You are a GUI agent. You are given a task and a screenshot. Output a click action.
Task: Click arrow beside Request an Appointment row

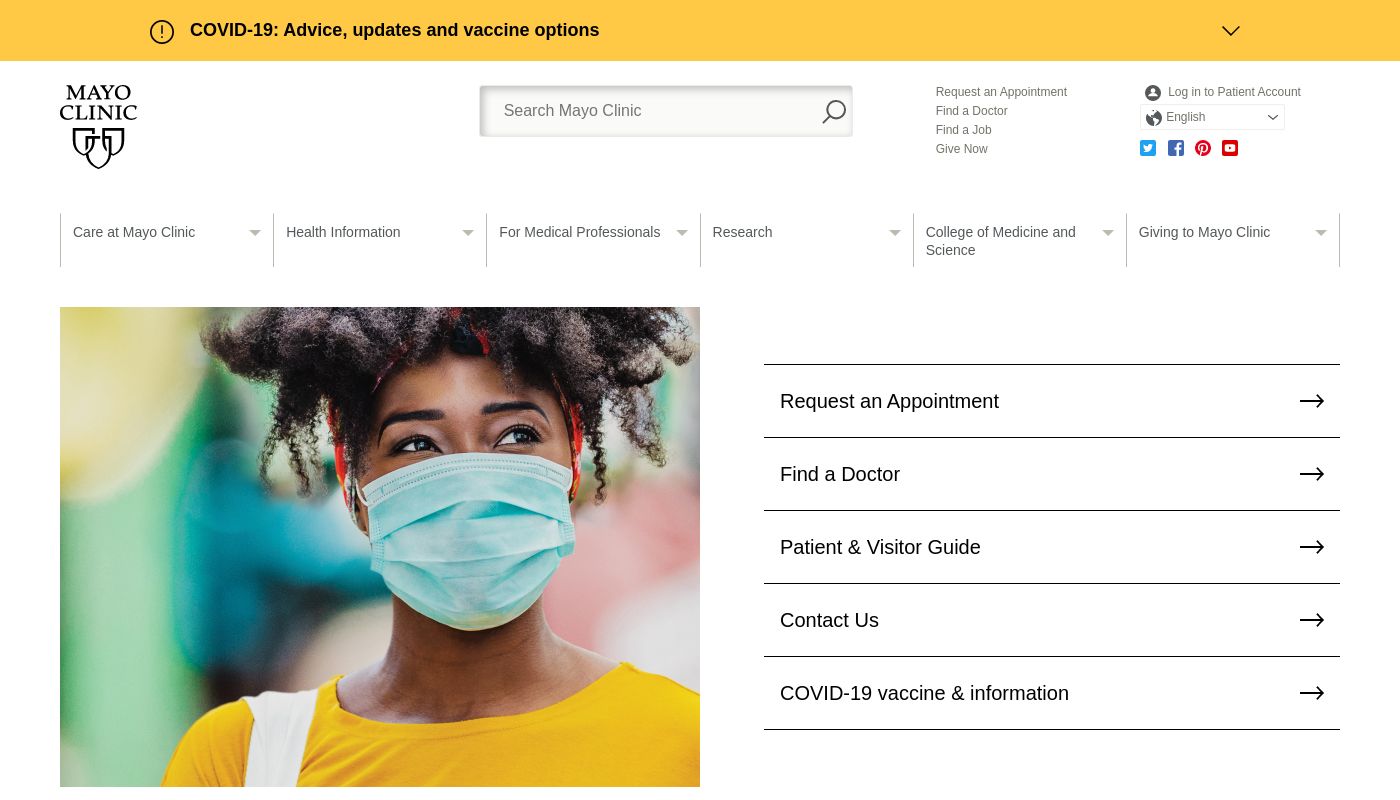tap(1312, 401)
